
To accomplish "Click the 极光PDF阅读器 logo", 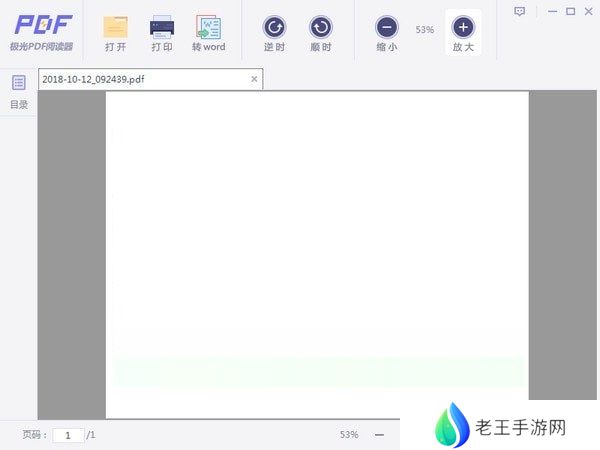I will (41, 33).
